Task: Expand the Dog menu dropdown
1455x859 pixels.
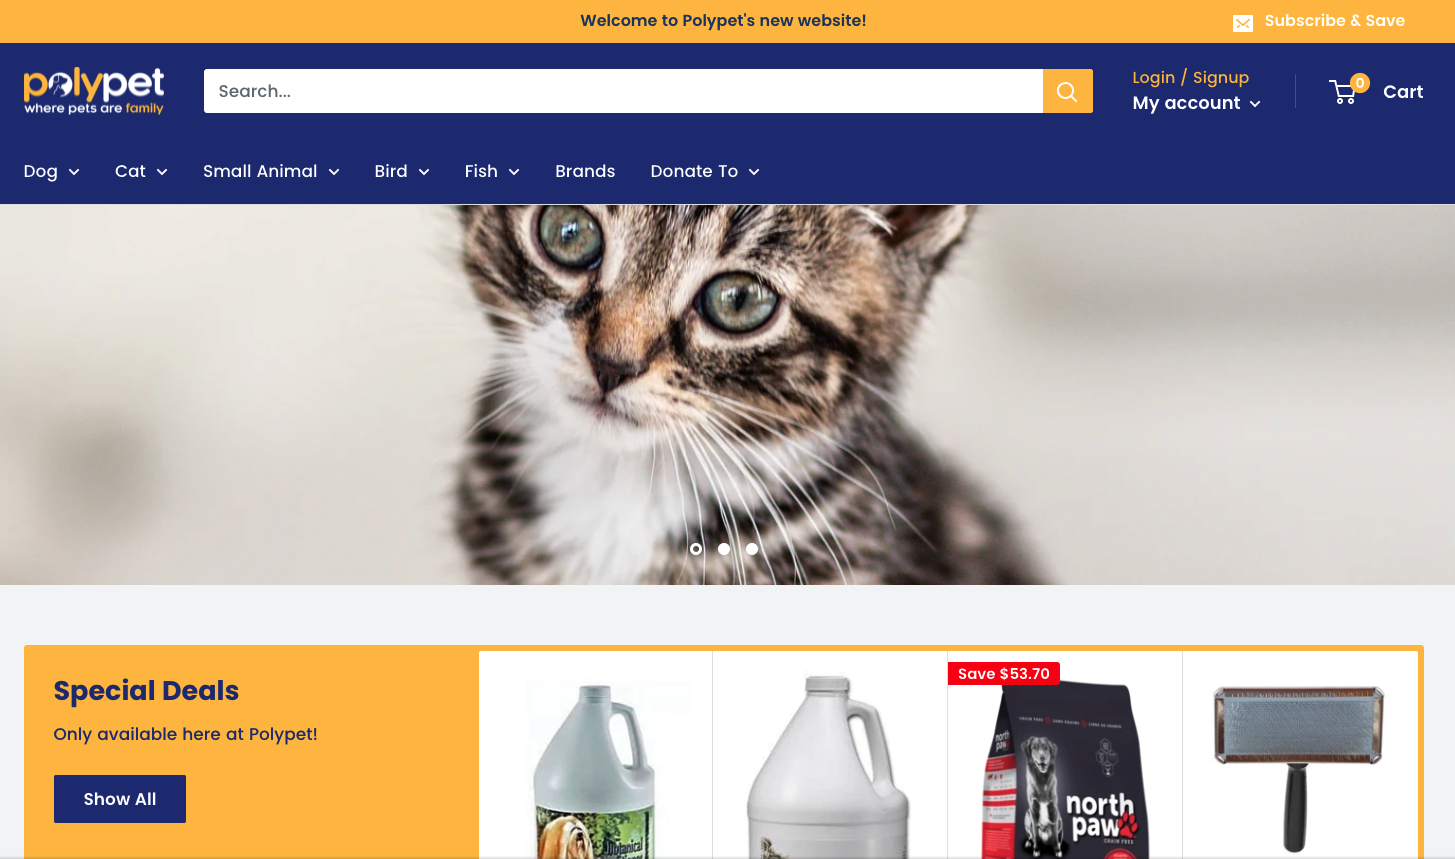Action: point(52,171)
